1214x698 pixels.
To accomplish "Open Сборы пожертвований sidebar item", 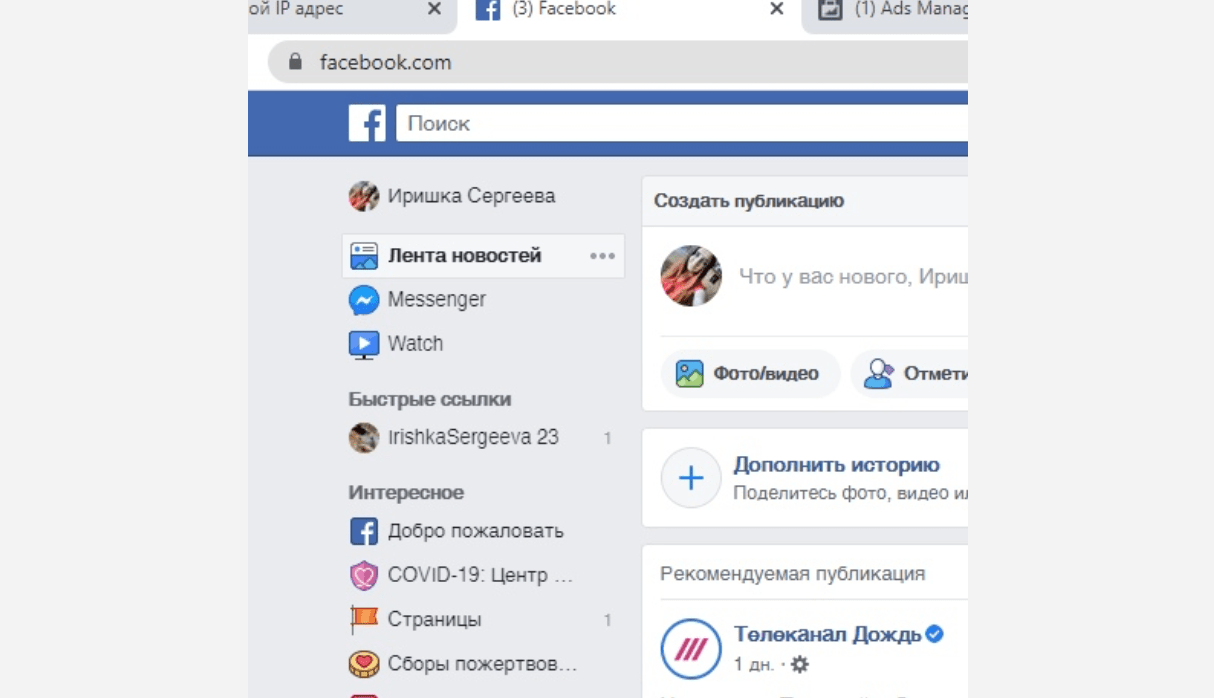I will pyautogui.click(x=482, y=664).
